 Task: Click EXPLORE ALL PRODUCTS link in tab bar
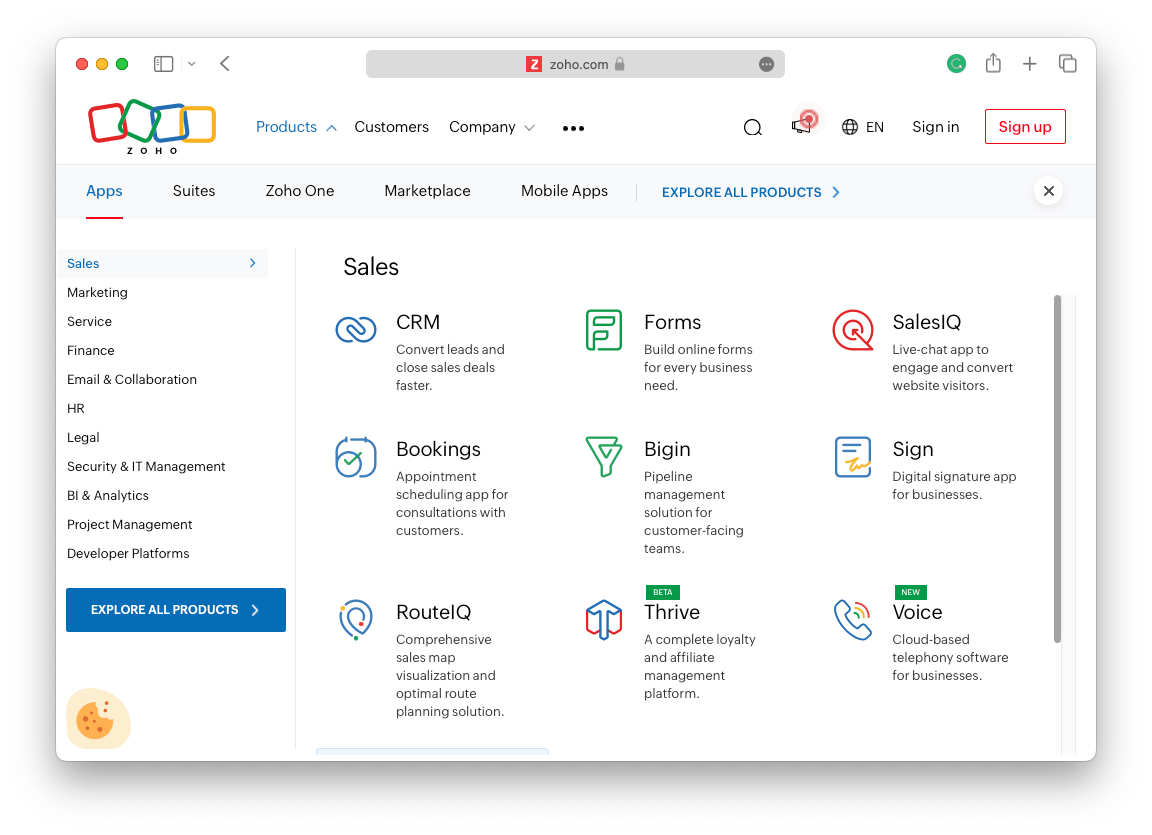click(750, 192)
